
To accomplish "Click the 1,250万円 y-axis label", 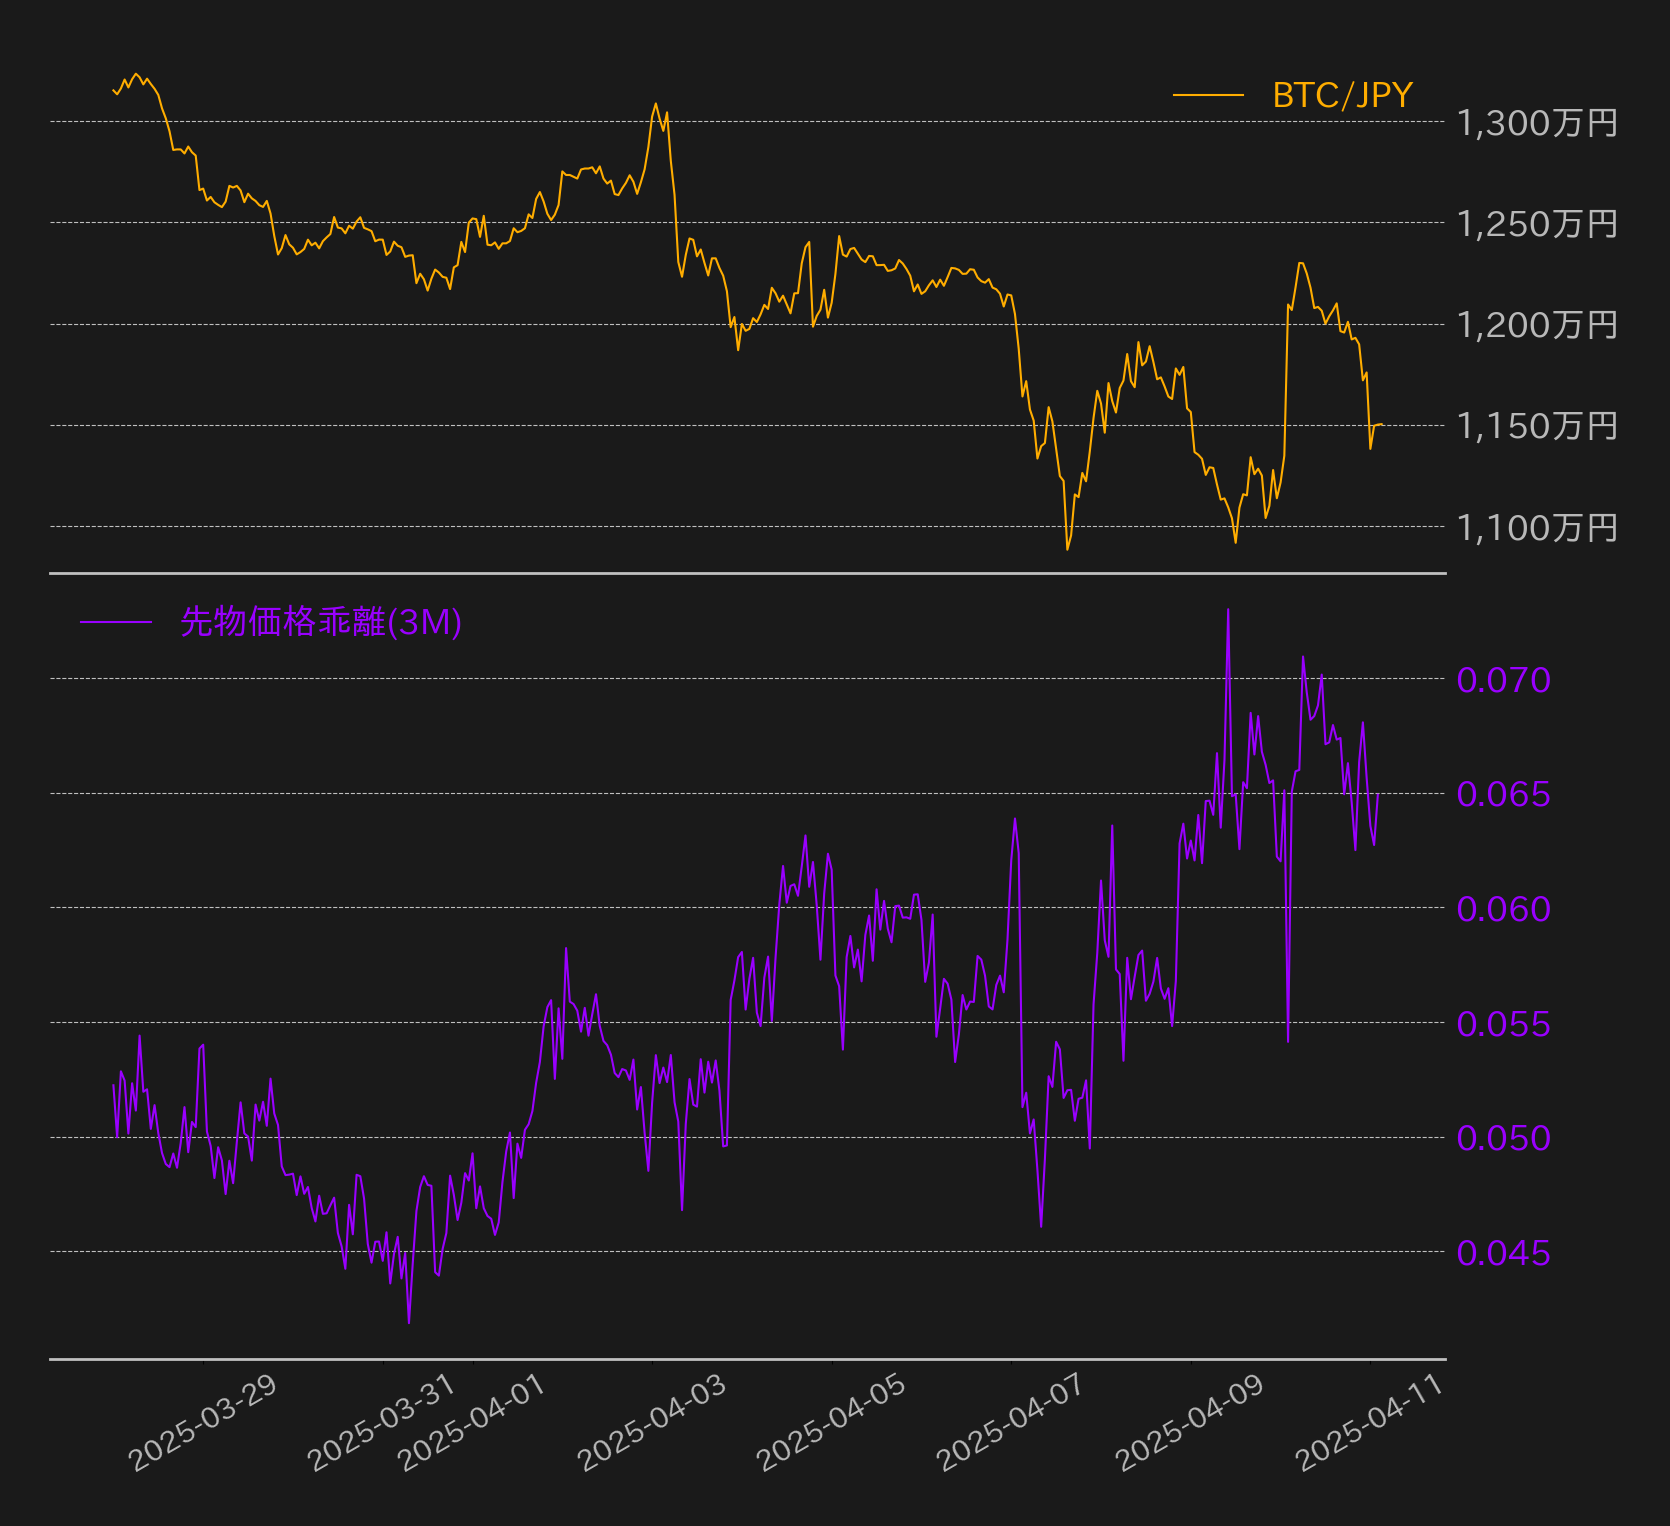I will 1537,224.
